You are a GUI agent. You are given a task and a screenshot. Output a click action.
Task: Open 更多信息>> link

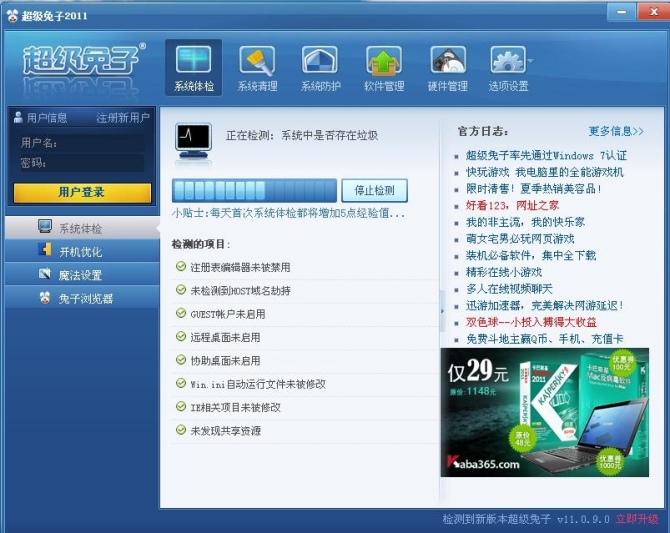point(616,131)
